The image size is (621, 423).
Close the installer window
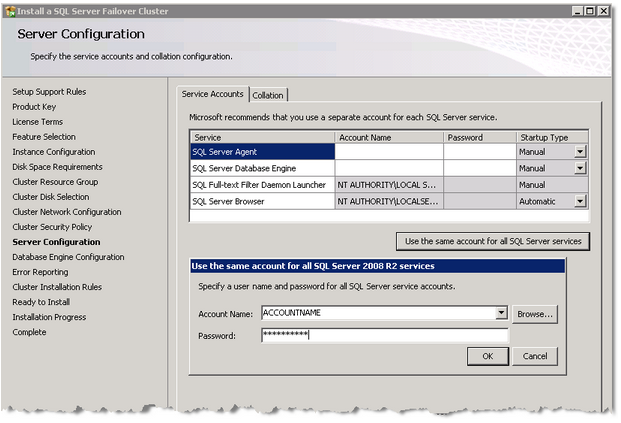coord(603,11)
